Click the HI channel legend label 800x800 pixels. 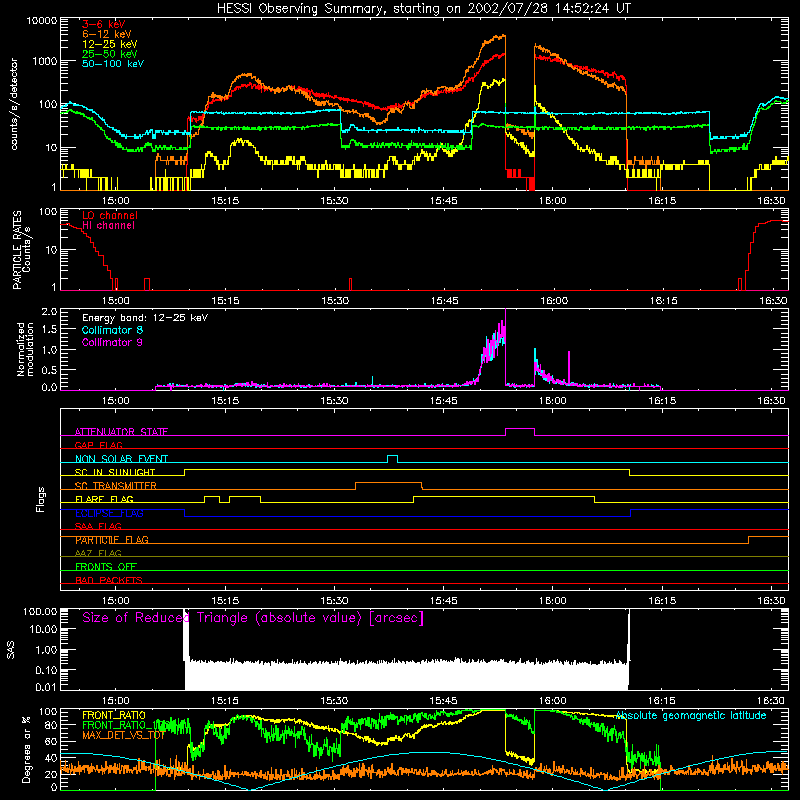(x=108, y=225)
